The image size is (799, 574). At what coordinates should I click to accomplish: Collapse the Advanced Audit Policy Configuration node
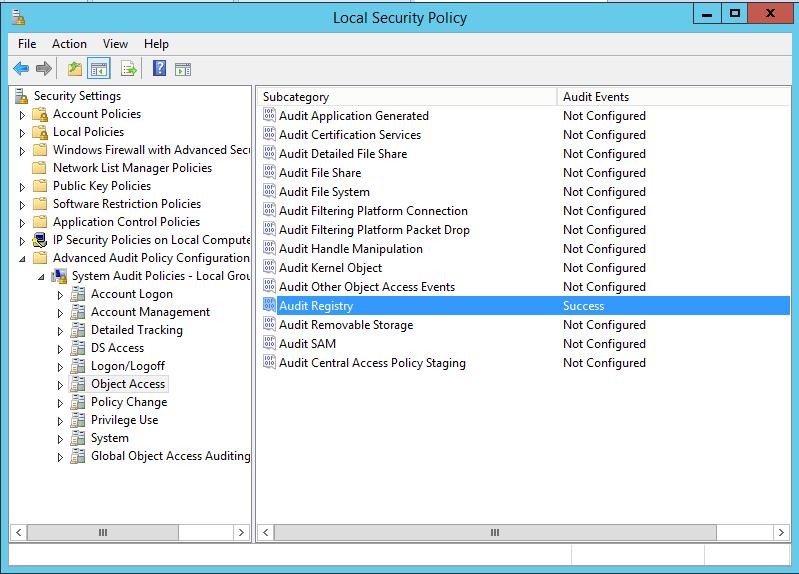tap(22, 258)
